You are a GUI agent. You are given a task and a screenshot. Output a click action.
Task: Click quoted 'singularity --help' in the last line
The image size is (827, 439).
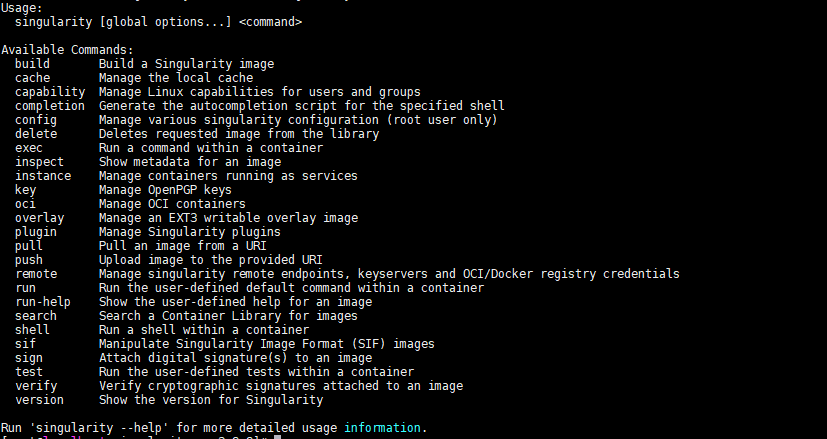99,427
